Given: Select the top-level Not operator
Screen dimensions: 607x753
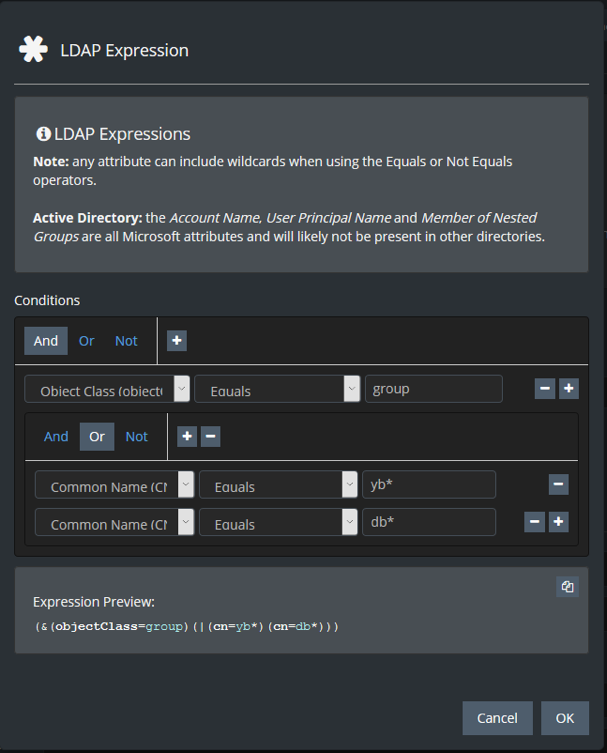Looking at the screenshot, I should 126,341.
